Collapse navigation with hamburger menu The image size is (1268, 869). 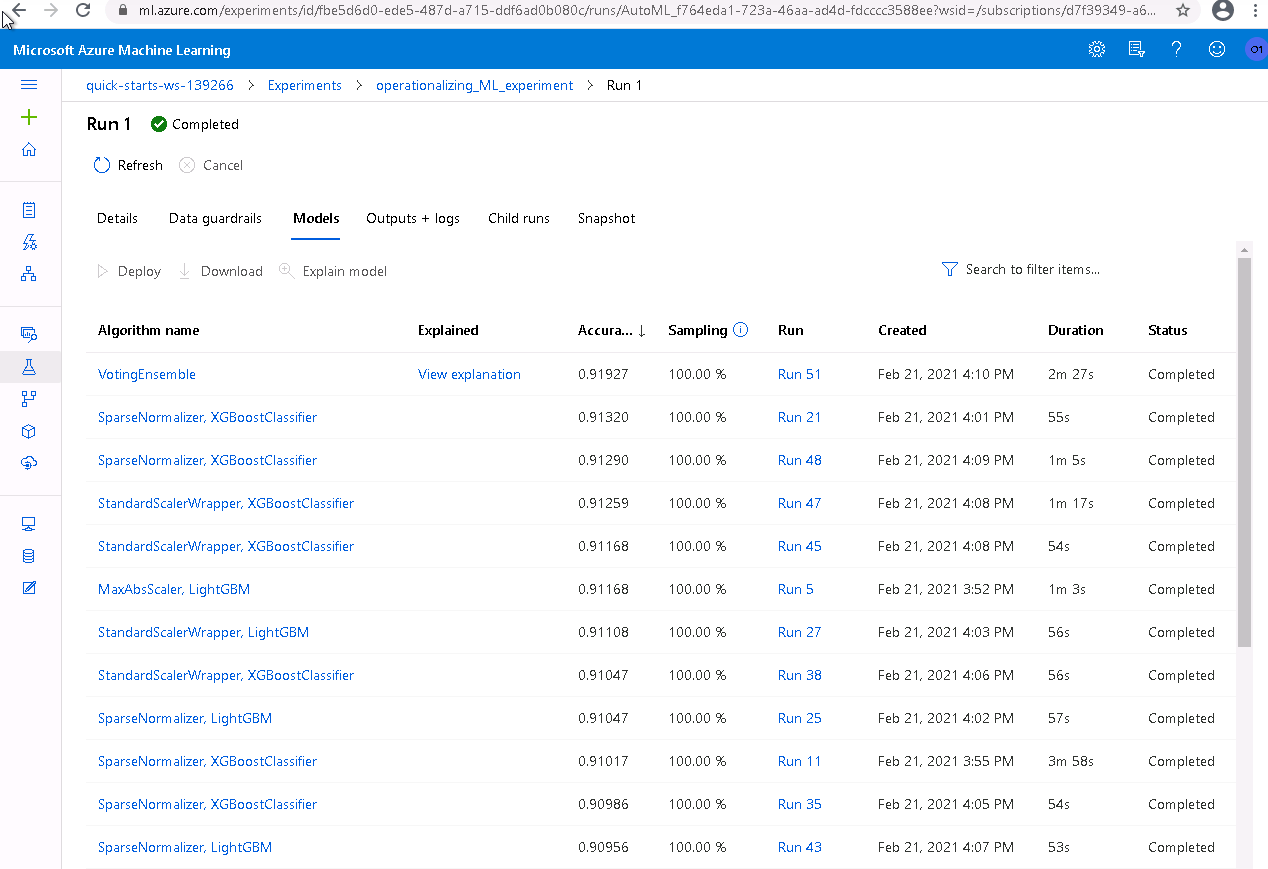tap(29, 85)
